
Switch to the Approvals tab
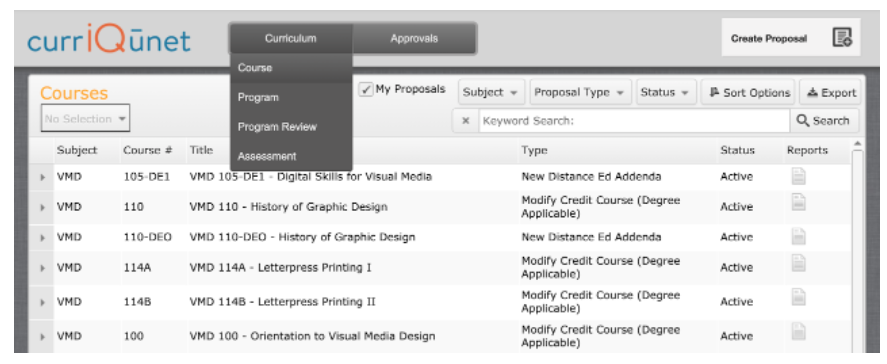tap(414, 38)
